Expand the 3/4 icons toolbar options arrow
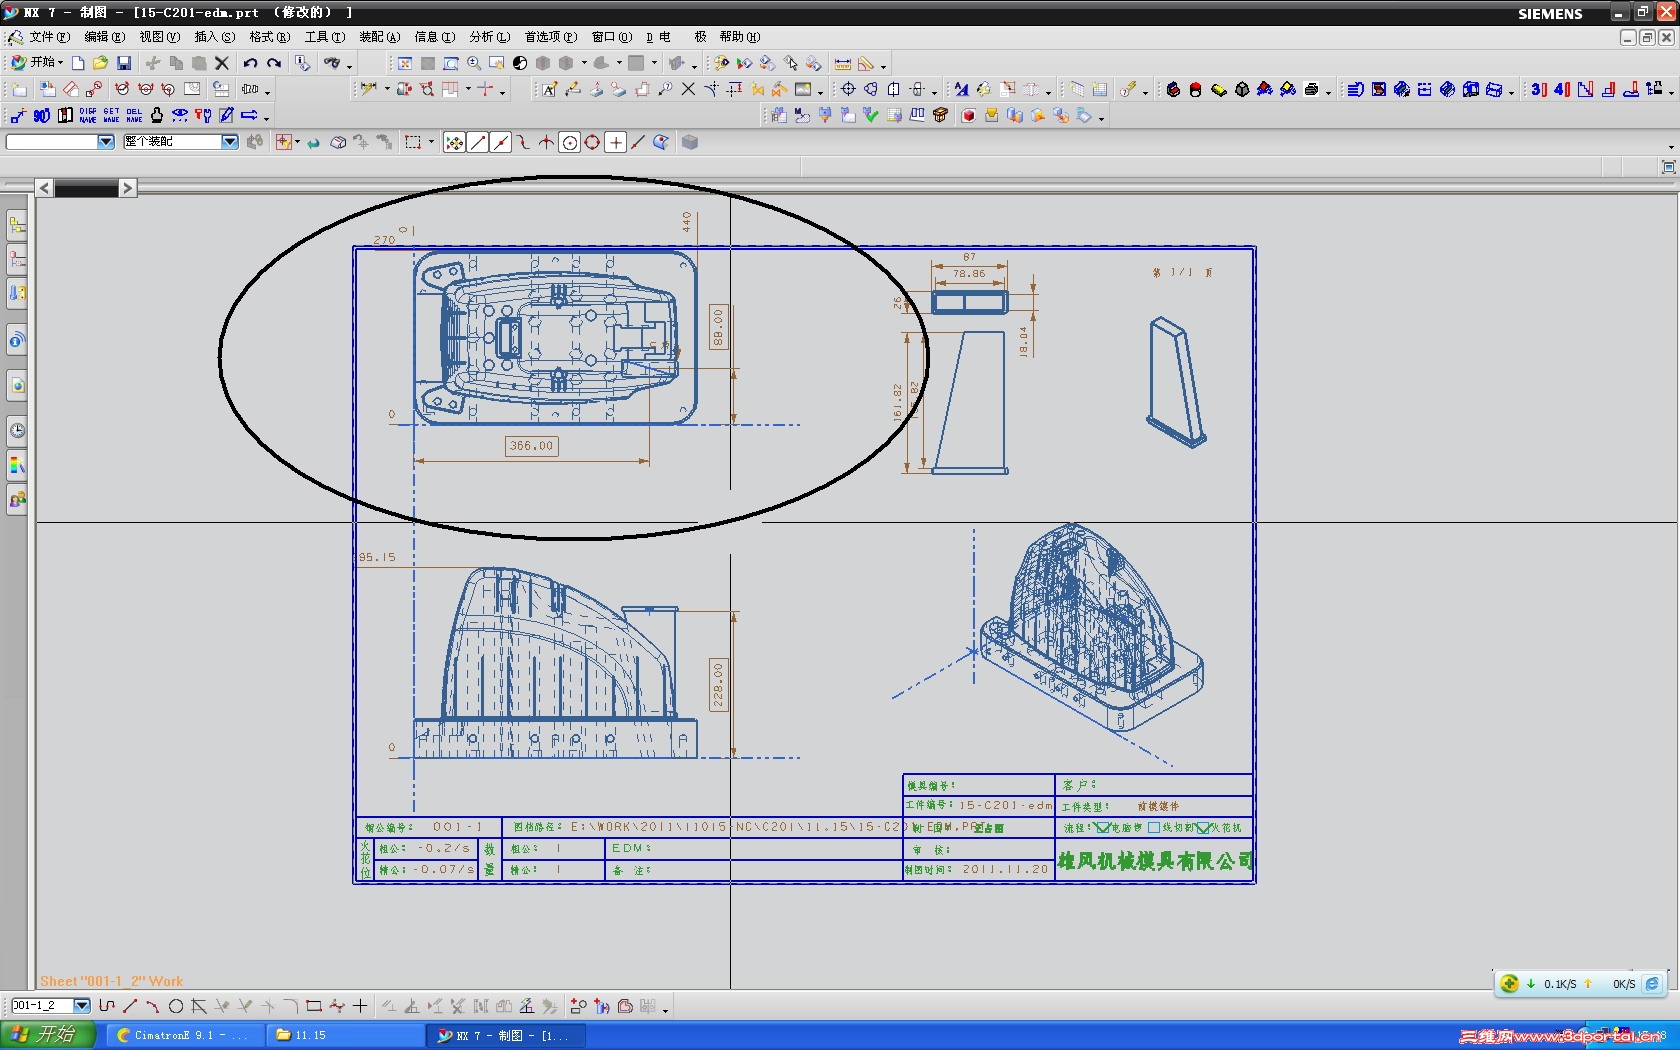This screenshot has width=1680, height=1050. (x=1671, y=91)
